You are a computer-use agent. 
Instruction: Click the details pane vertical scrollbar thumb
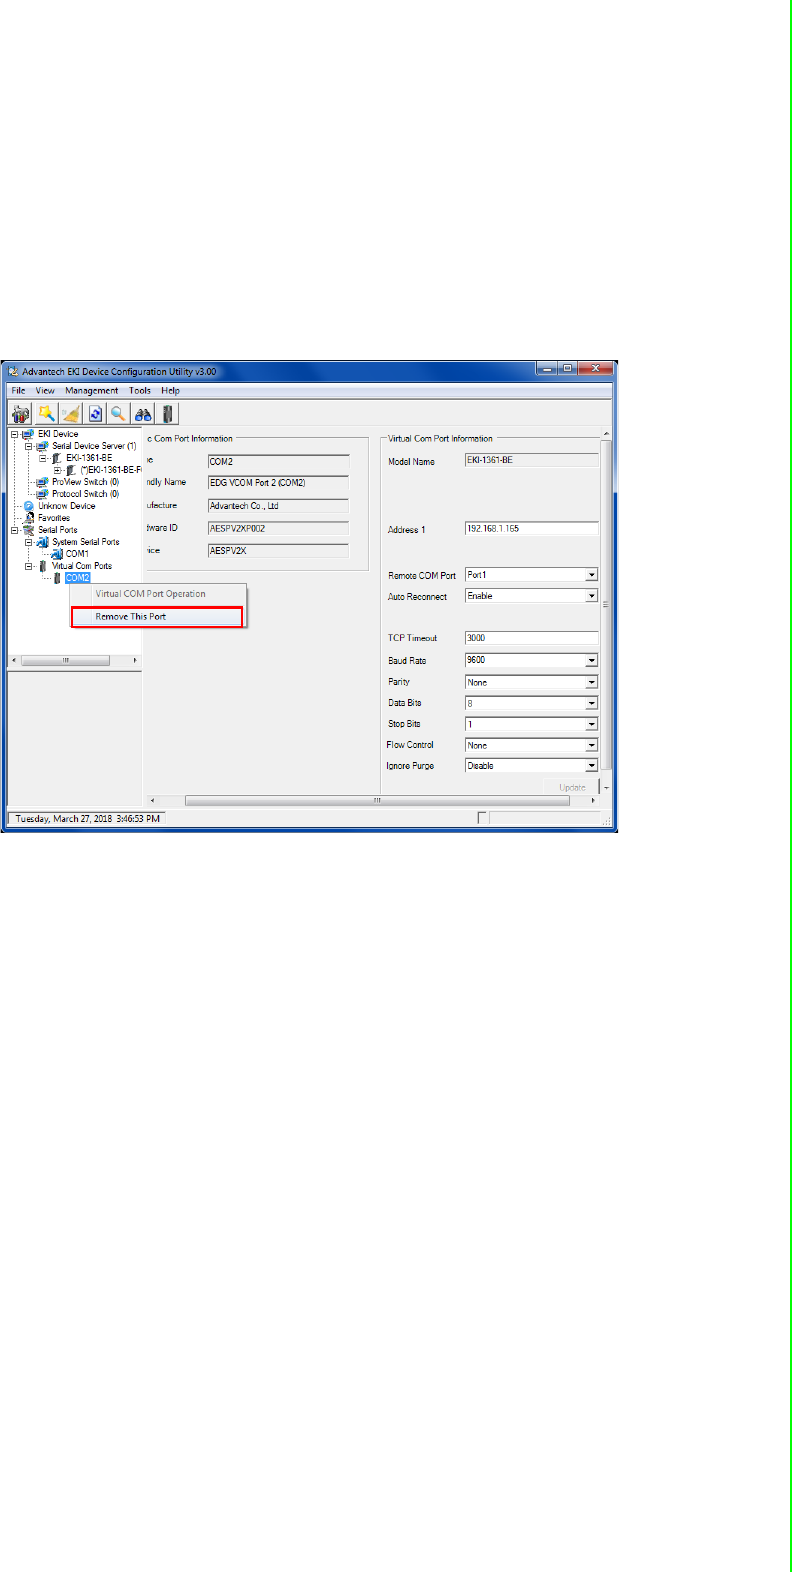(x=607, y=607)
